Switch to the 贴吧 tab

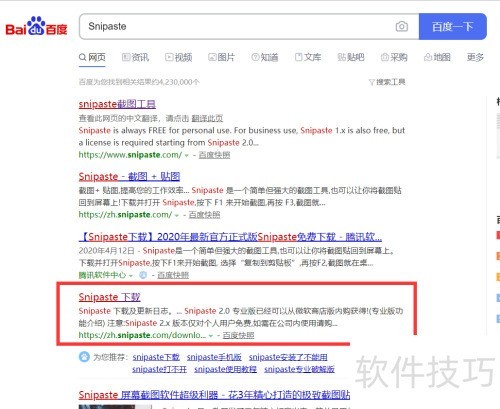351,57
